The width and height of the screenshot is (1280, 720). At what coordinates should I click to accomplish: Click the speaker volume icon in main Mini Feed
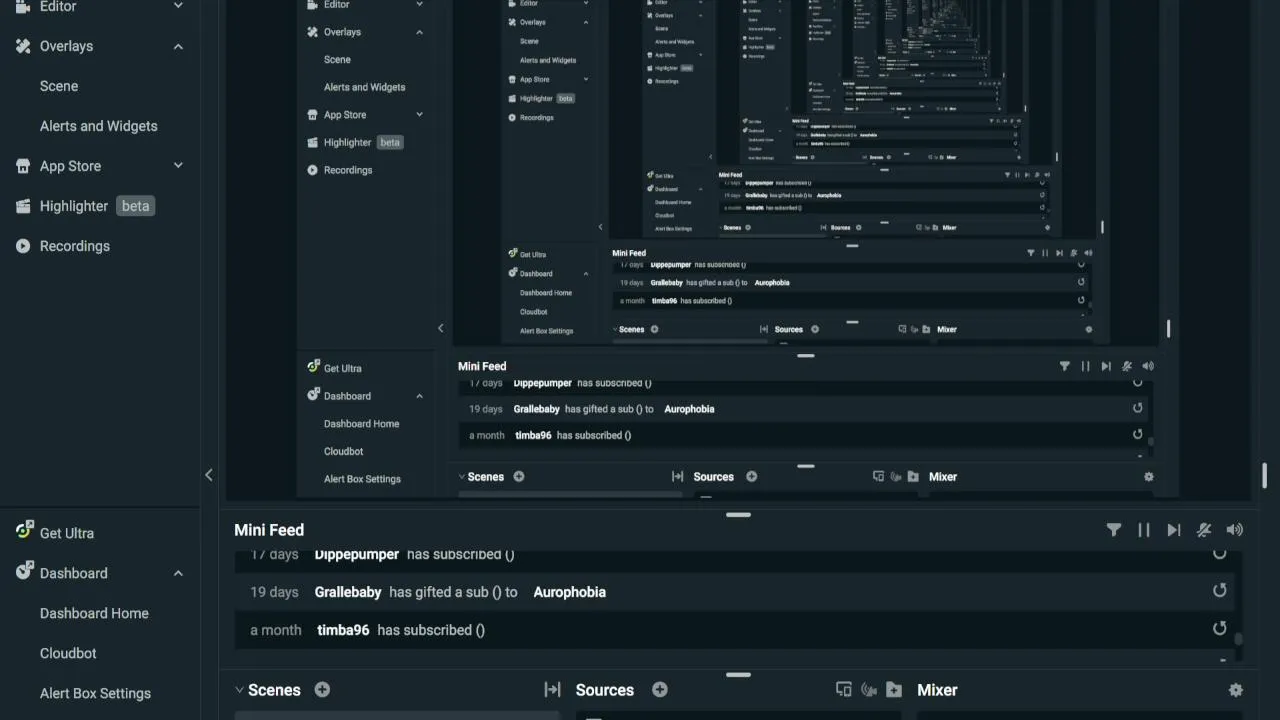[1235, 530]
